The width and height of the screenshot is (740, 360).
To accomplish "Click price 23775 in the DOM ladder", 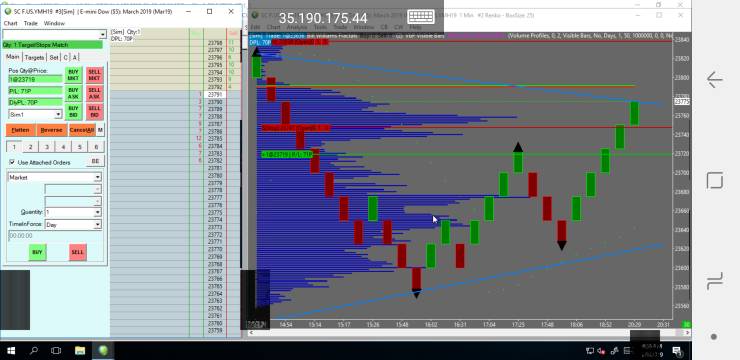I will 215,212.
